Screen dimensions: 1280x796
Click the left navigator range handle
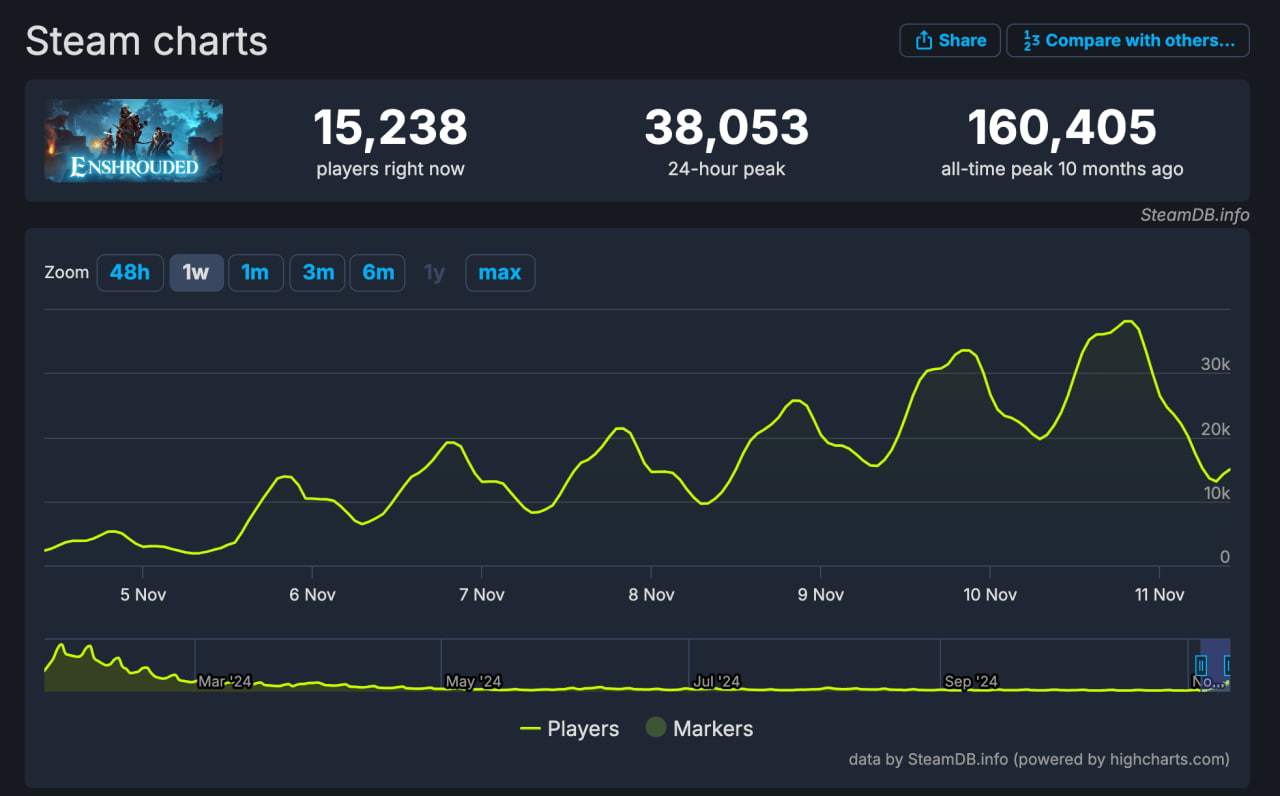point(1201,665)
